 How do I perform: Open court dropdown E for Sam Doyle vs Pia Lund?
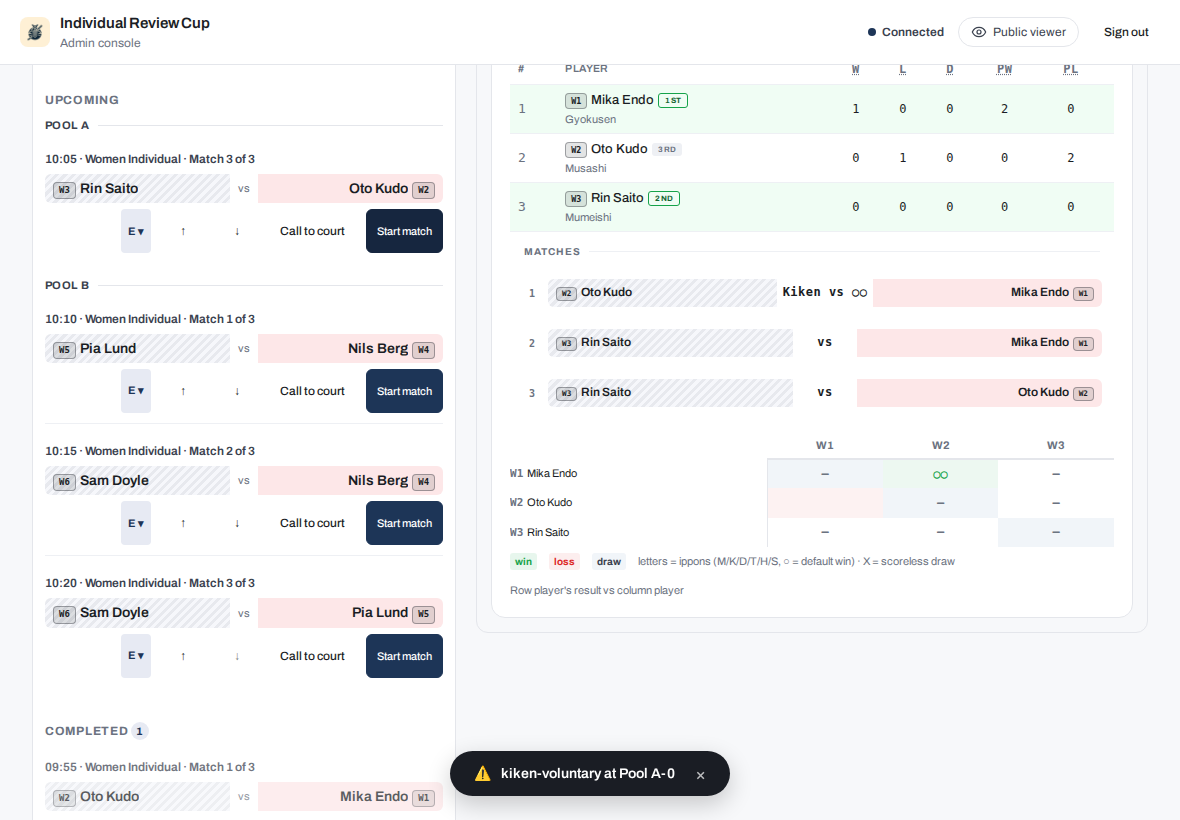(136, 655)
